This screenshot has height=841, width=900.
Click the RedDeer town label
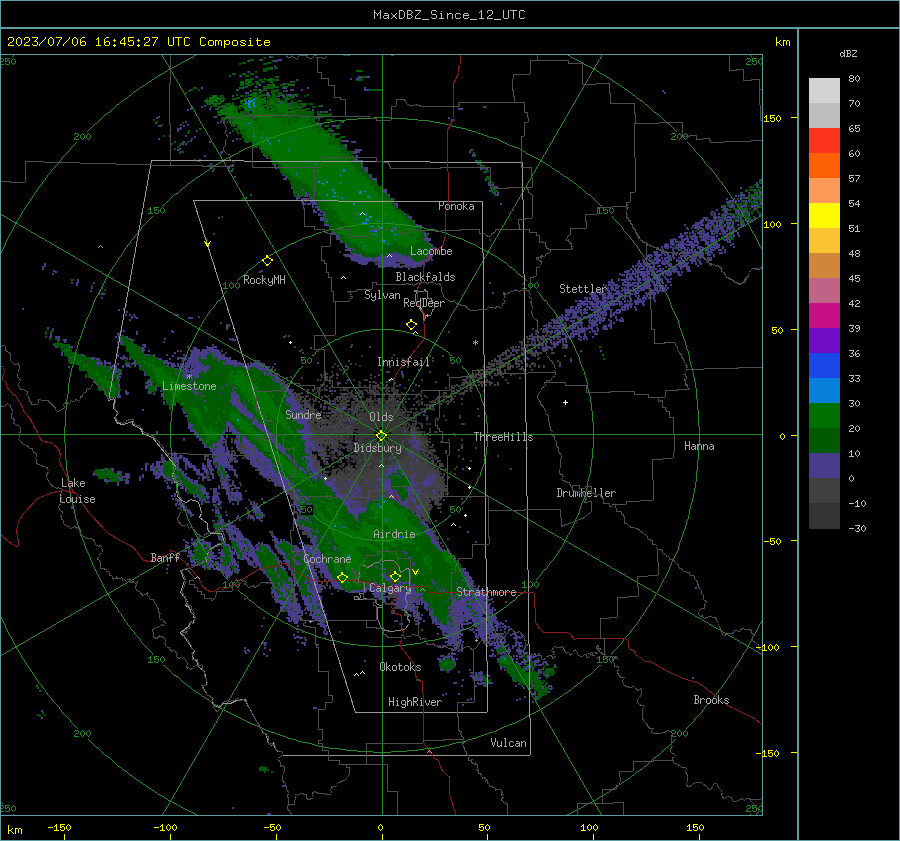424,303
